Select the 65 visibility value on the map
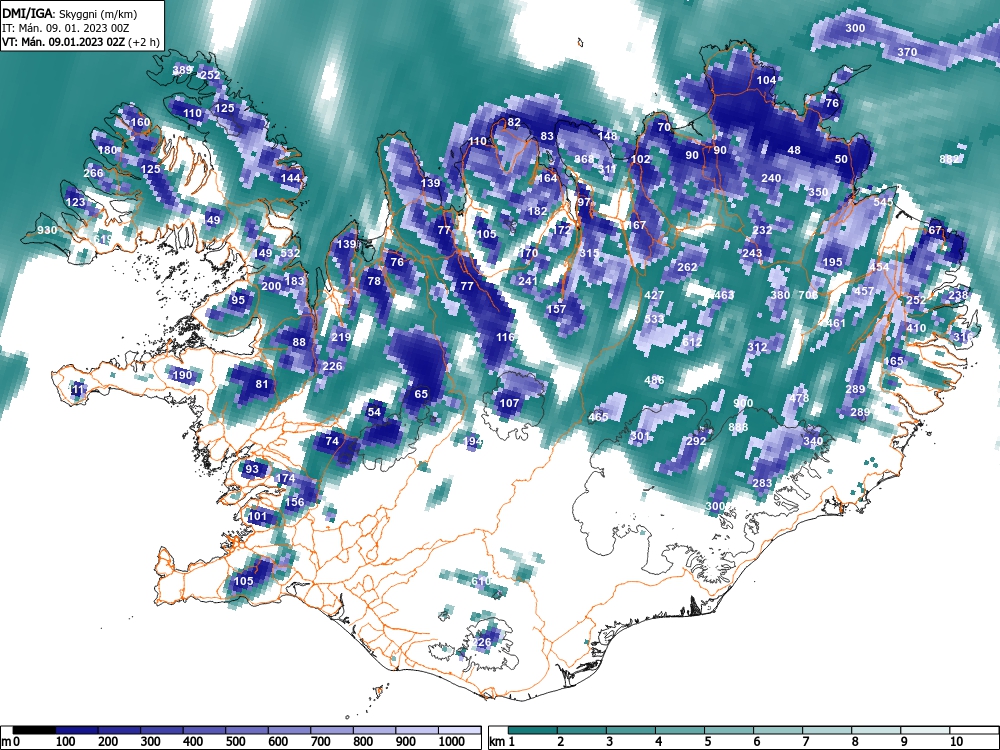The width and height of the screenshot is (1000, 750). 421,394
